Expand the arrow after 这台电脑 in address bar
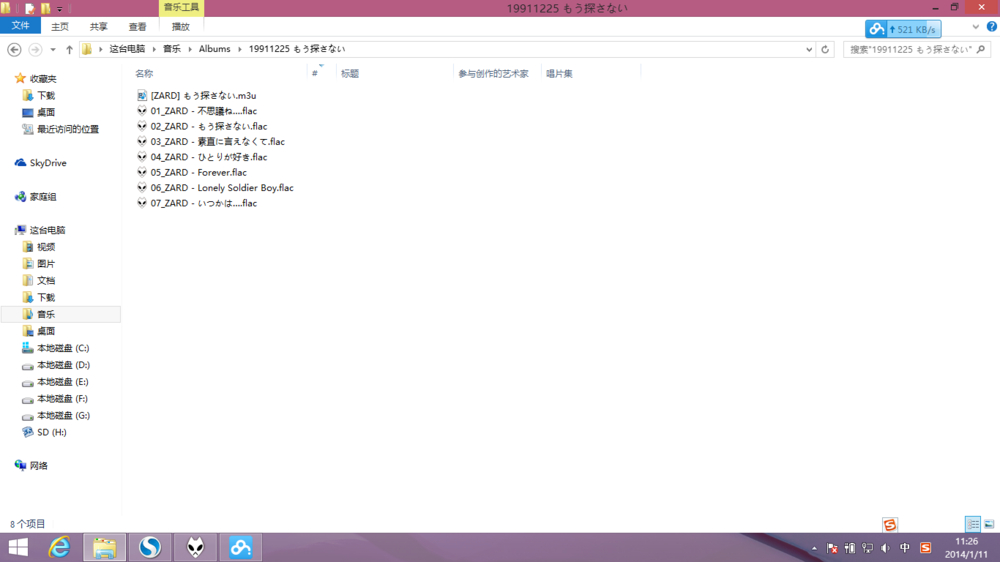Viewport: 1000px width, 562px height. tap(154, 49)
